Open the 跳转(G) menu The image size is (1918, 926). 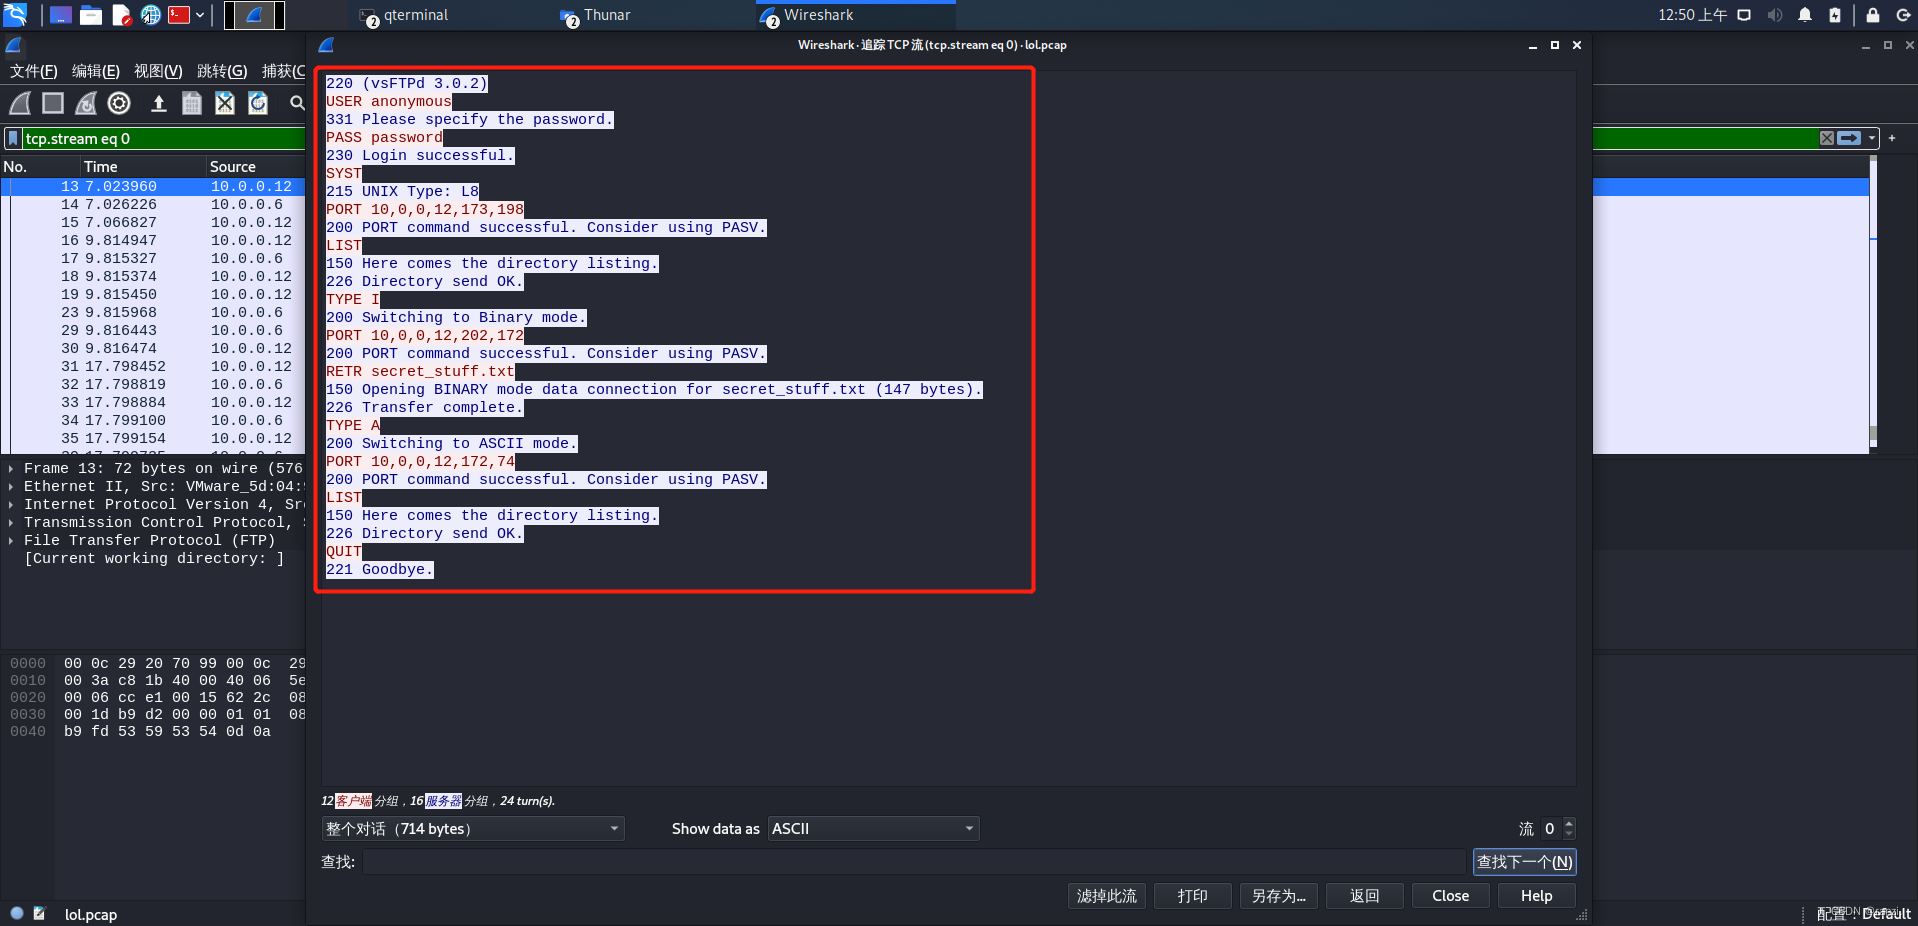222,71
